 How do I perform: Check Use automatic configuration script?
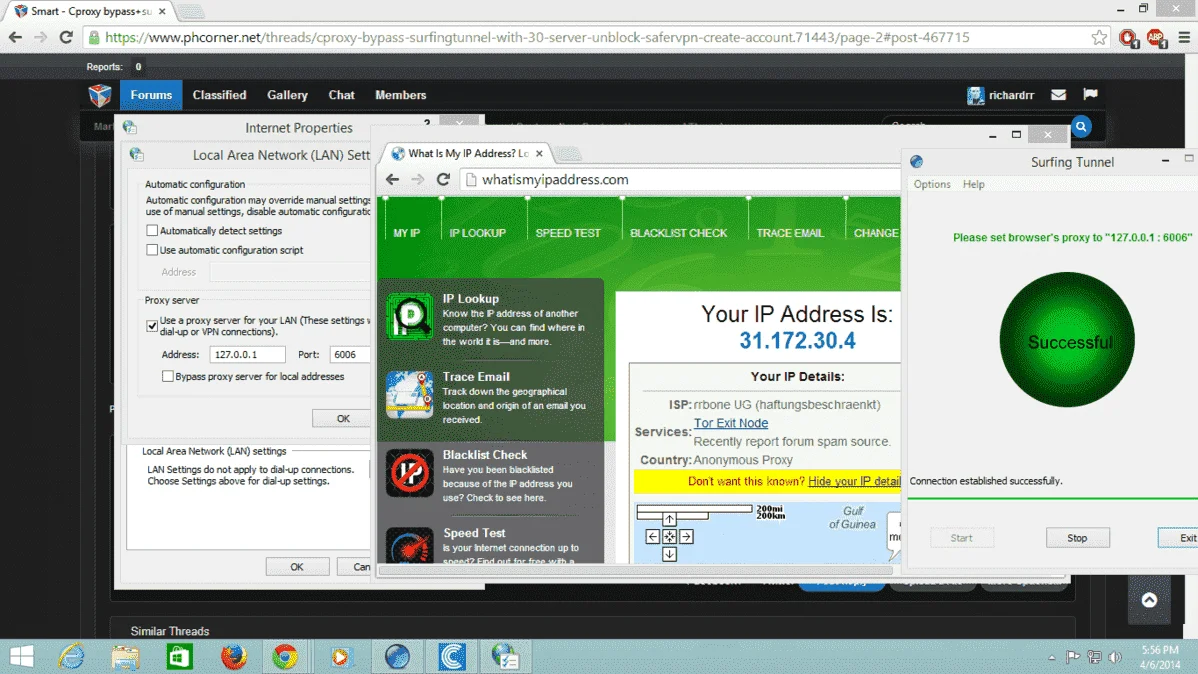coord(152,250)
